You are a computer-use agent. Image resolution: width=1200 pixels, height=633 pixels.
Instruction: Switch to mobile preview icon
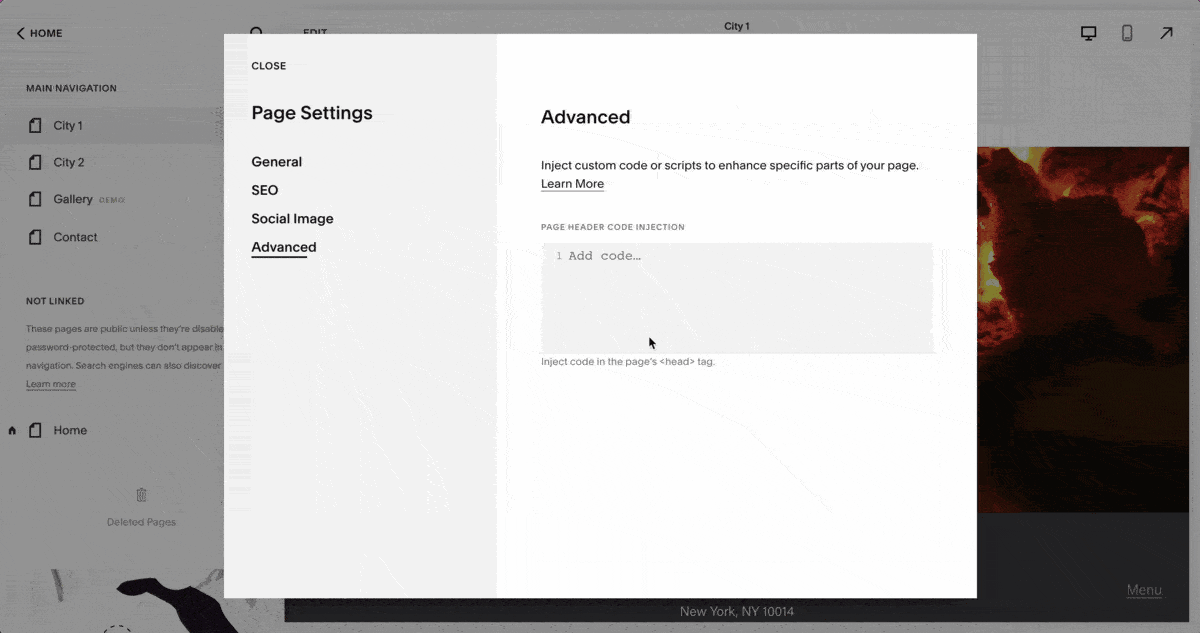pyautogui.click(x=1127, y=33)
